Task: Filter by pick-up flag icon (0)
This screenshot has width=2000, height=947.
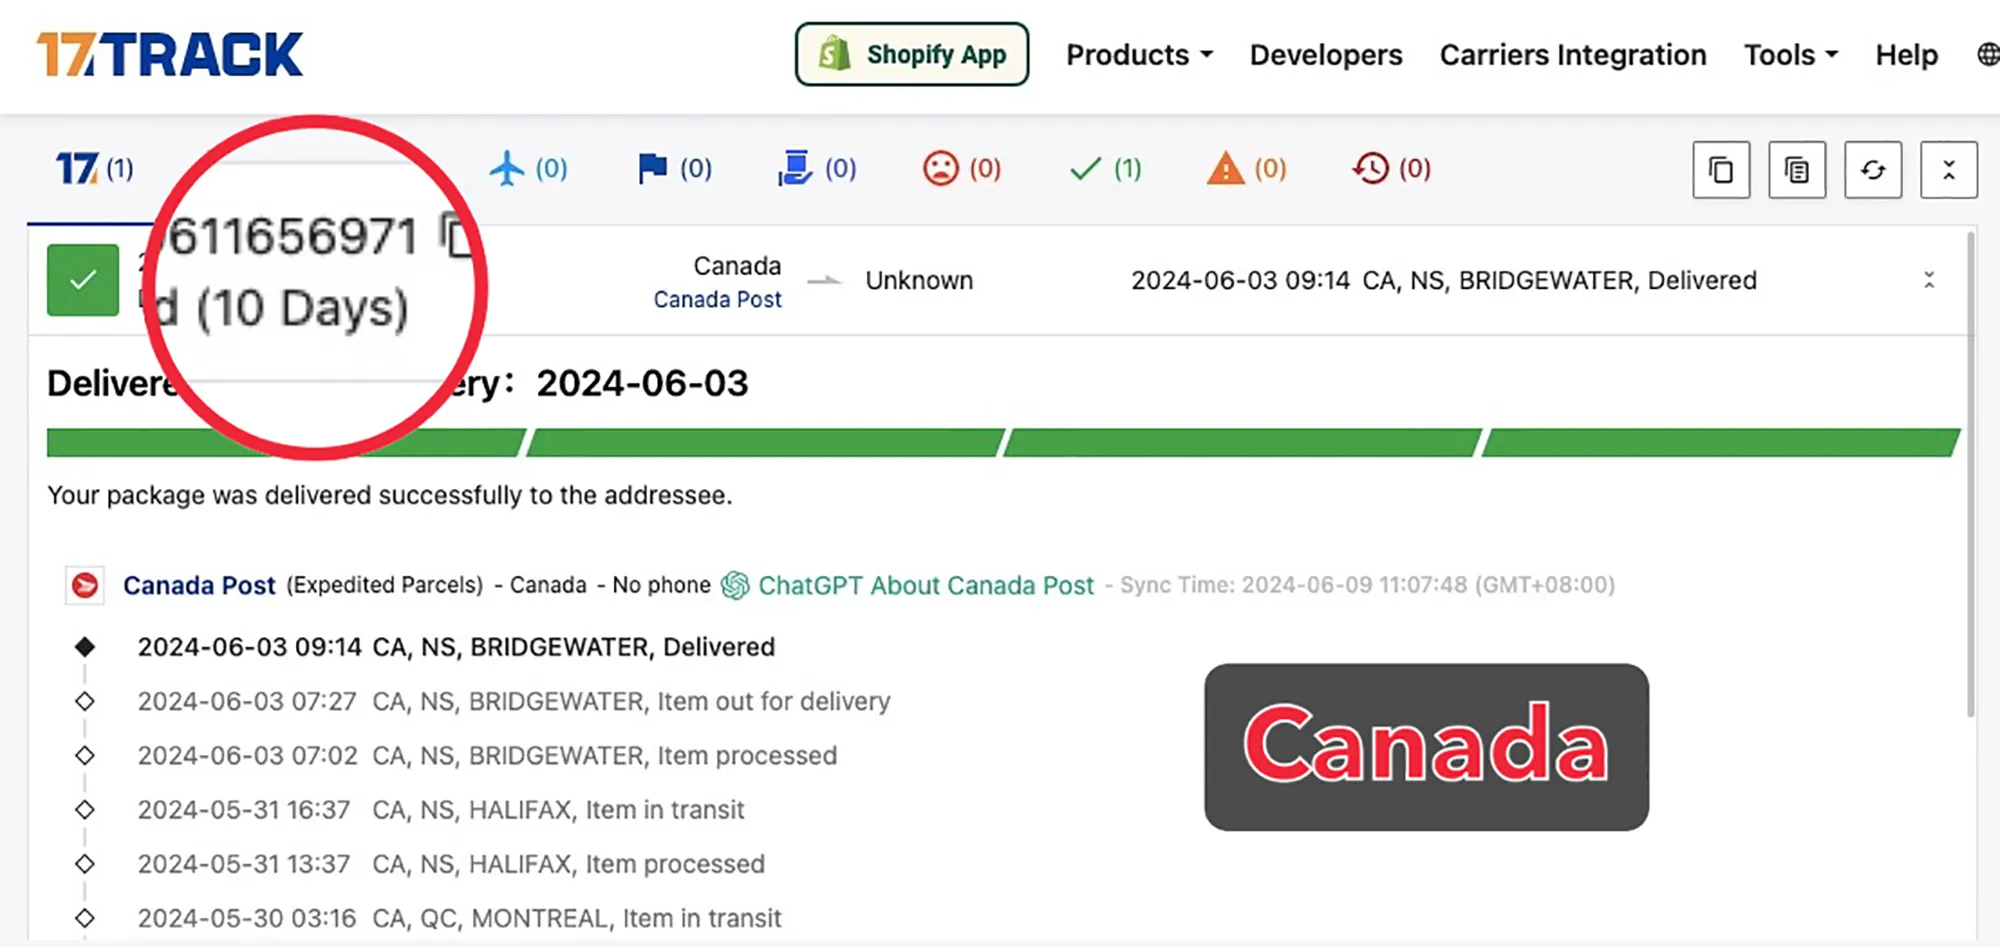Action: tap(675, 168)
